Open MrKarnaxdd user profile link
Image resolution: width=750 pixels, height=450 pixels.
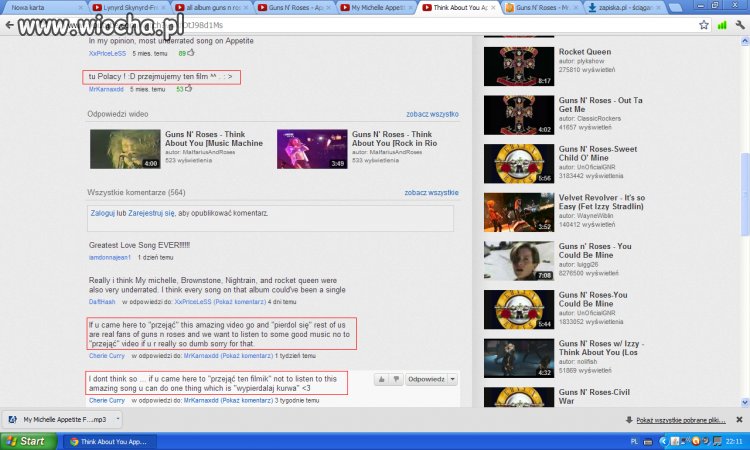pyautogui.click(x=106, y=89)
